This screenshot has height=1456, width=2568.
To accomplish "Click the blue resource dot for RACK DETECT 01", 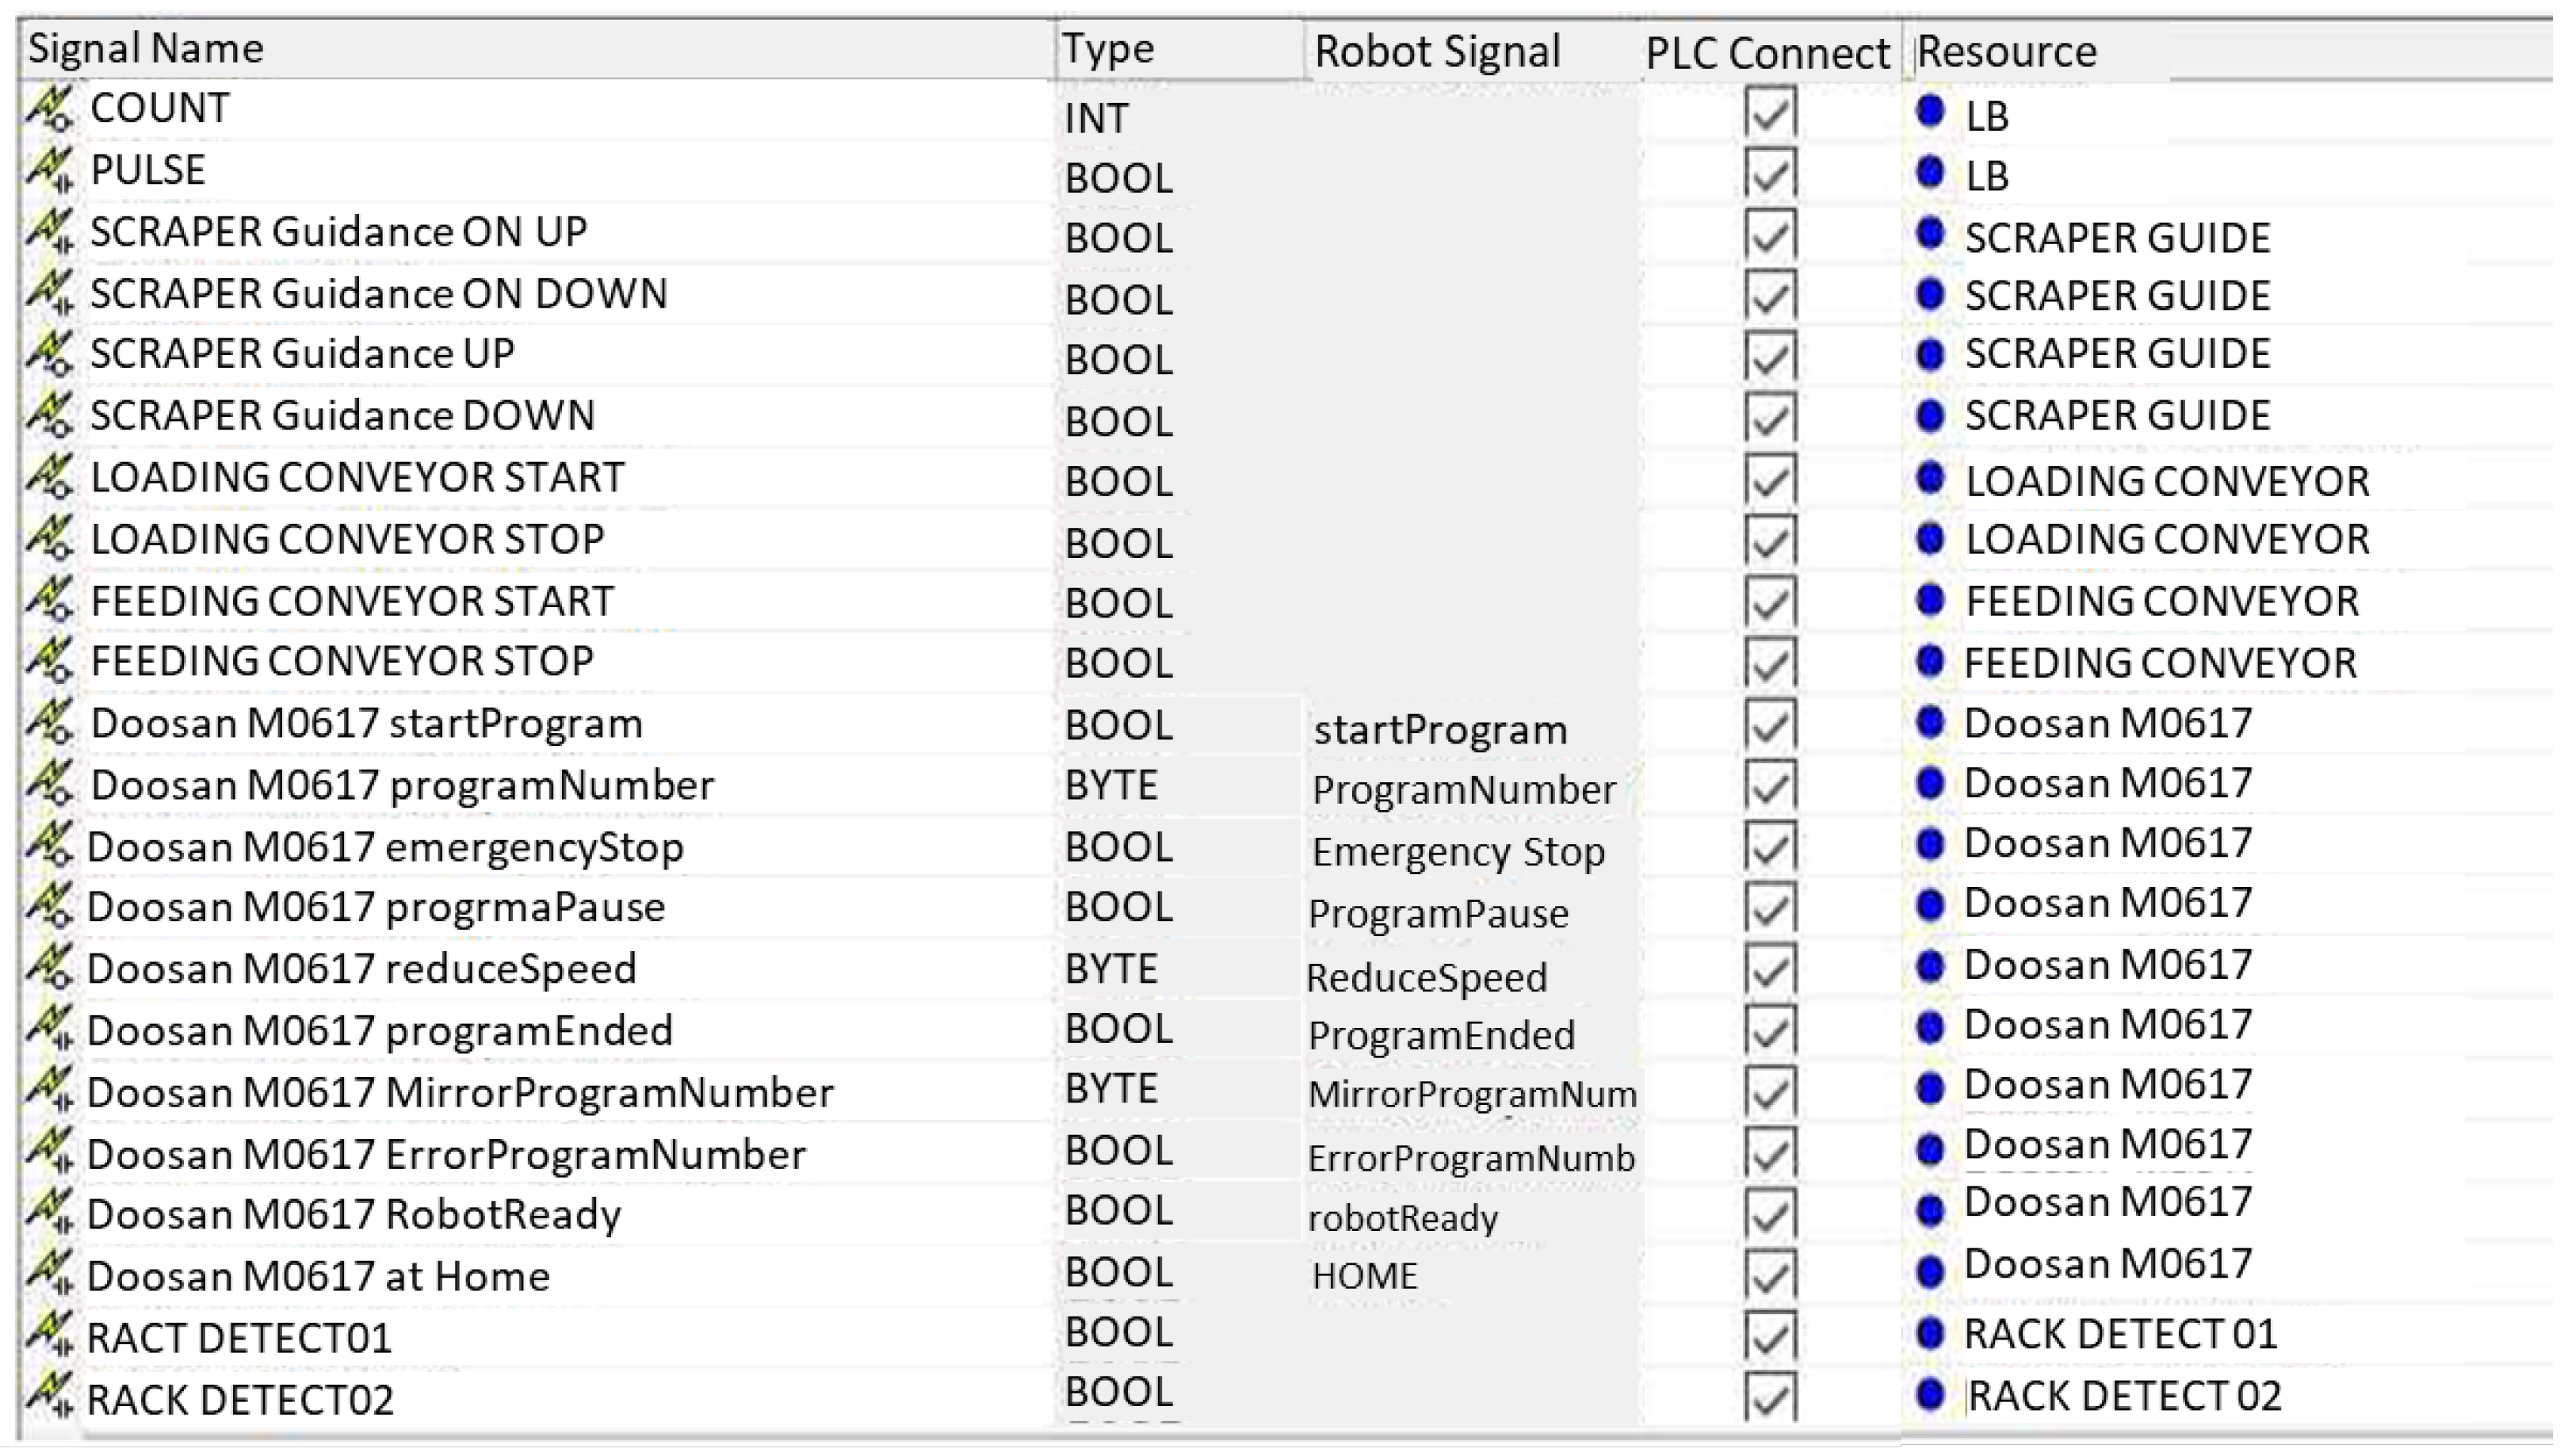I will (1930, 1334).
